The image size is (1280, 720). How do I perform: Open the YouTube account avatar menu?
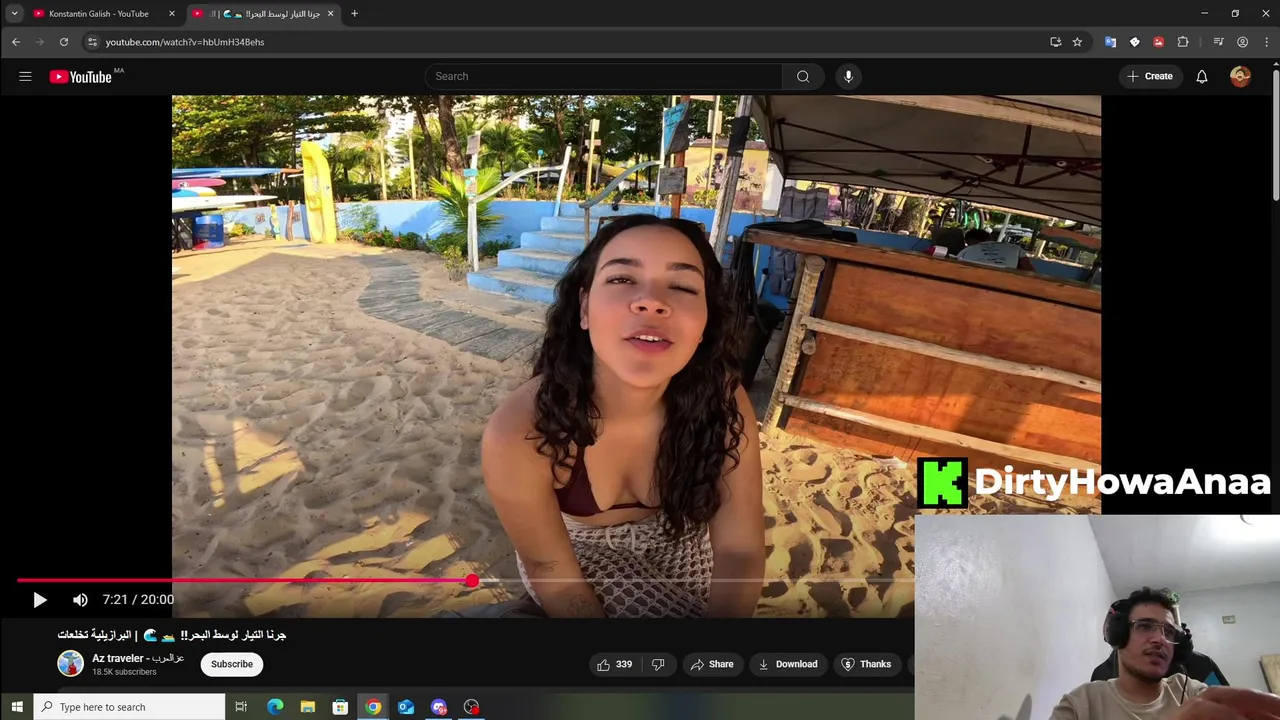[x=1240, y=76]
